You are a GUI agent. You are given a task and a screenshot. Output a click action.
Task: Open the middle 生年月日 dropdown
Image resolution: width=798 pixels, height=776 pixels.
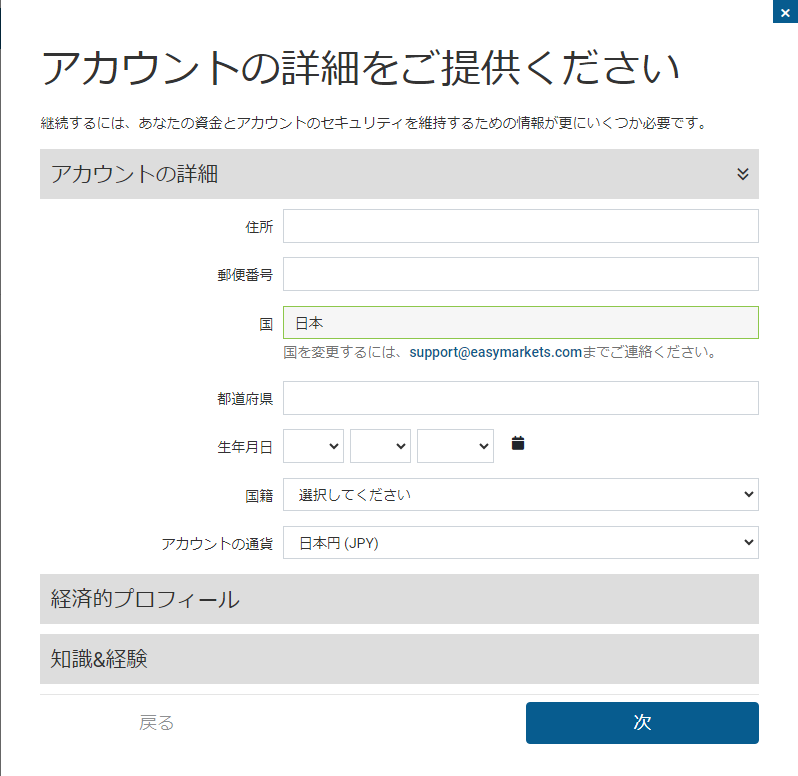pos(380,446)
